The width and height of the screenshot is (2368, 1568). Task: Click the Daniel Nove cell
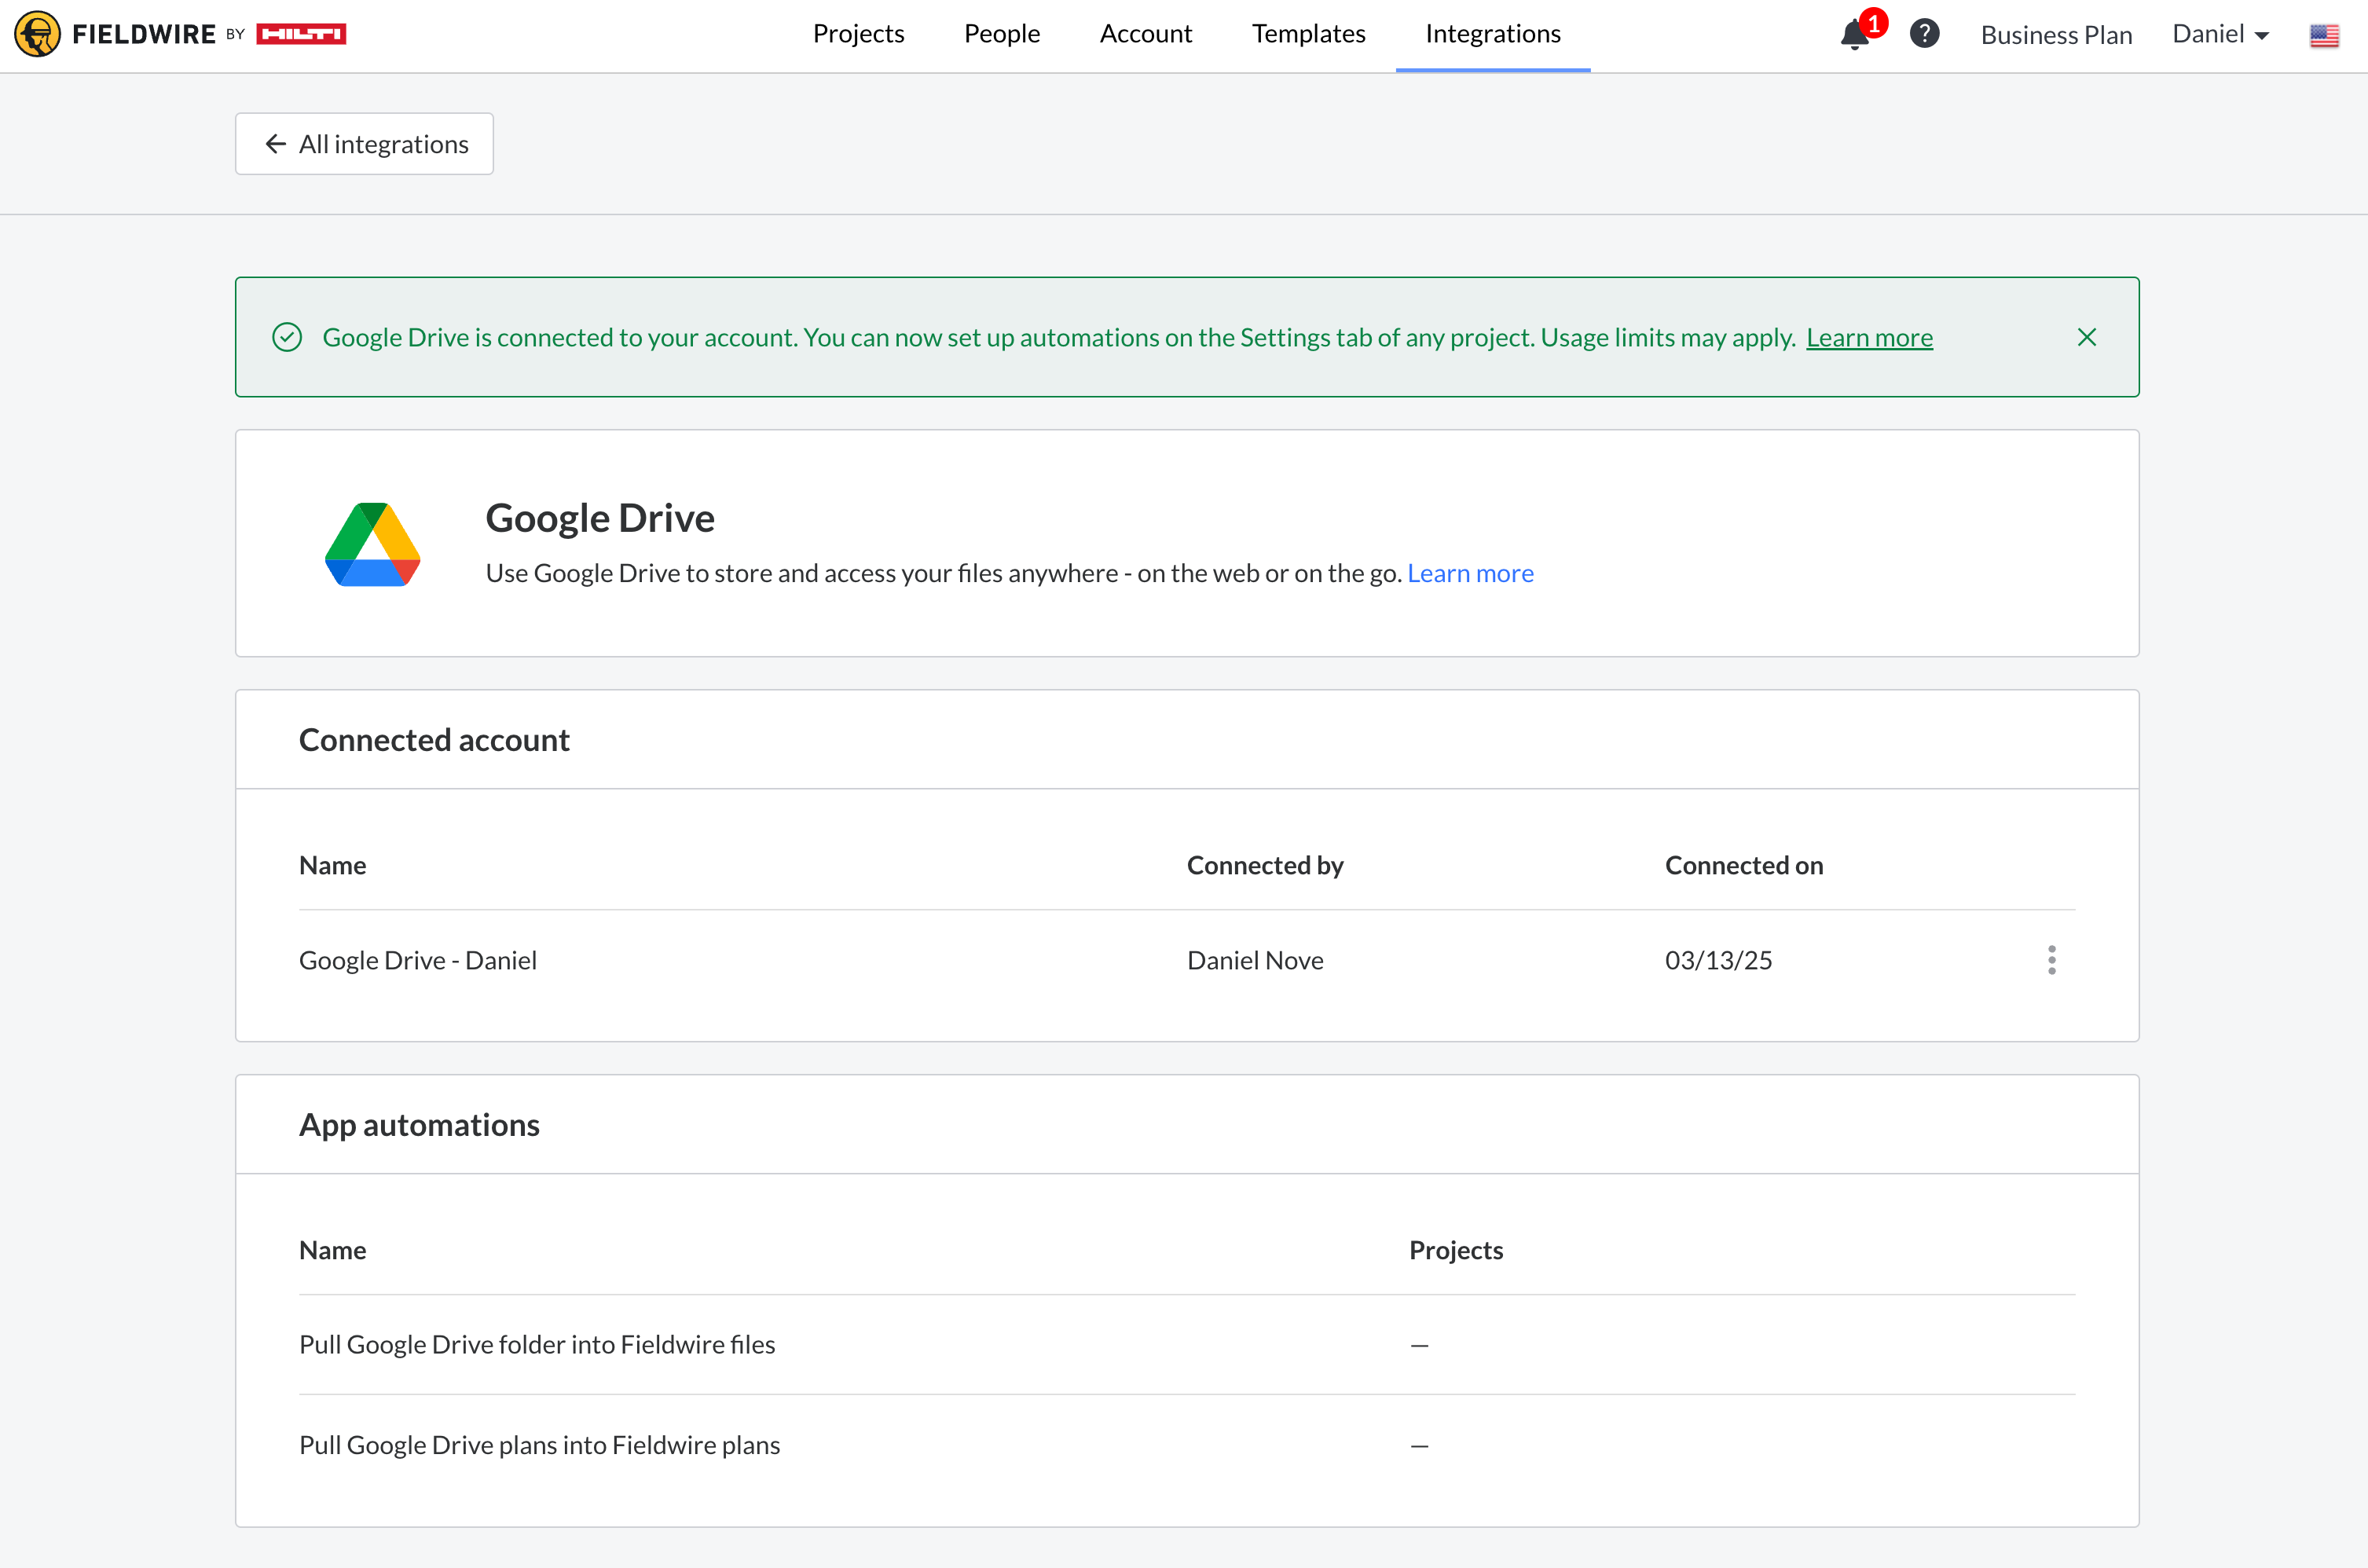(1255, 960)
